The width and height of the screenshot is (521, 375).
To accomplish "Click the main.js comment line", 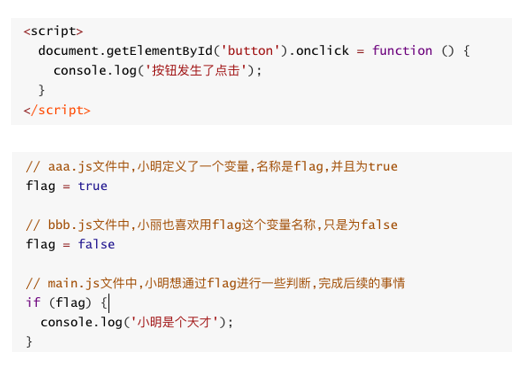I will click(215, 283).
